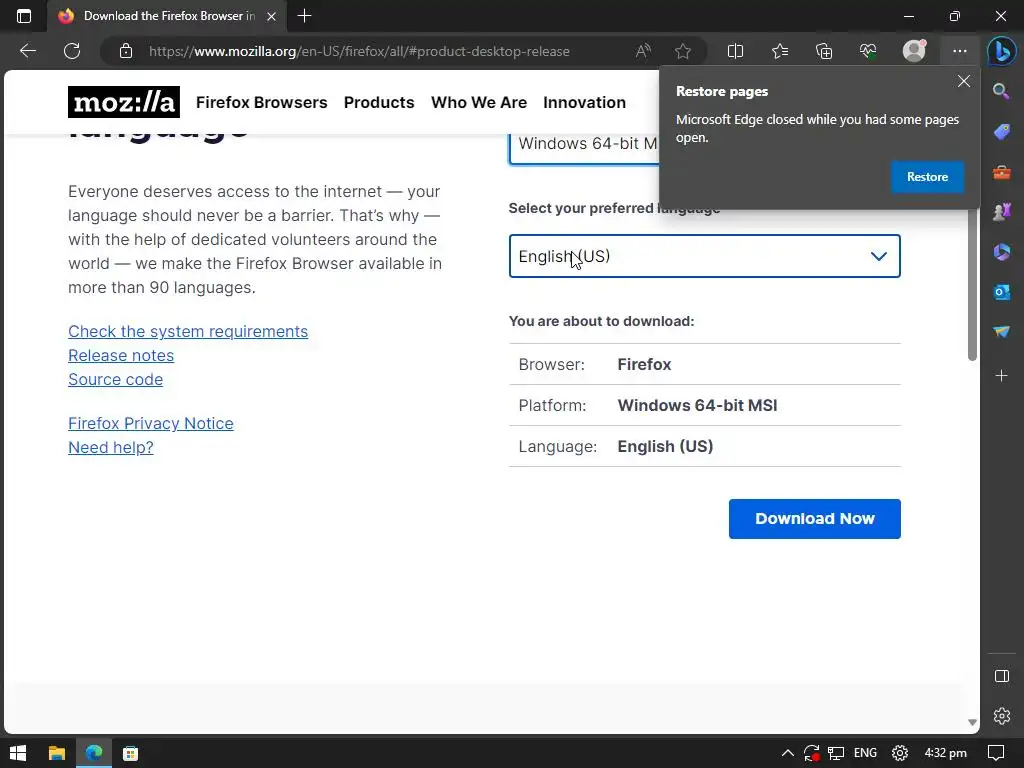
Task: Click the scrollbar down arrow
Action: tap(972, 722)
